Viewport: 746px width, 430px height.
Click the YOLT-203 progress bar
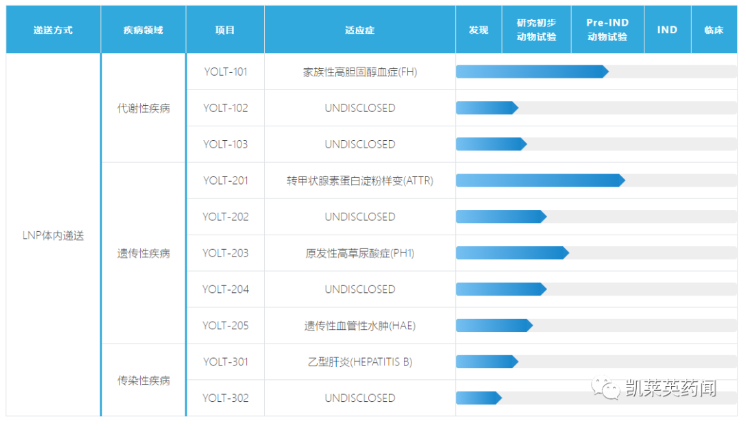(512, 253)
